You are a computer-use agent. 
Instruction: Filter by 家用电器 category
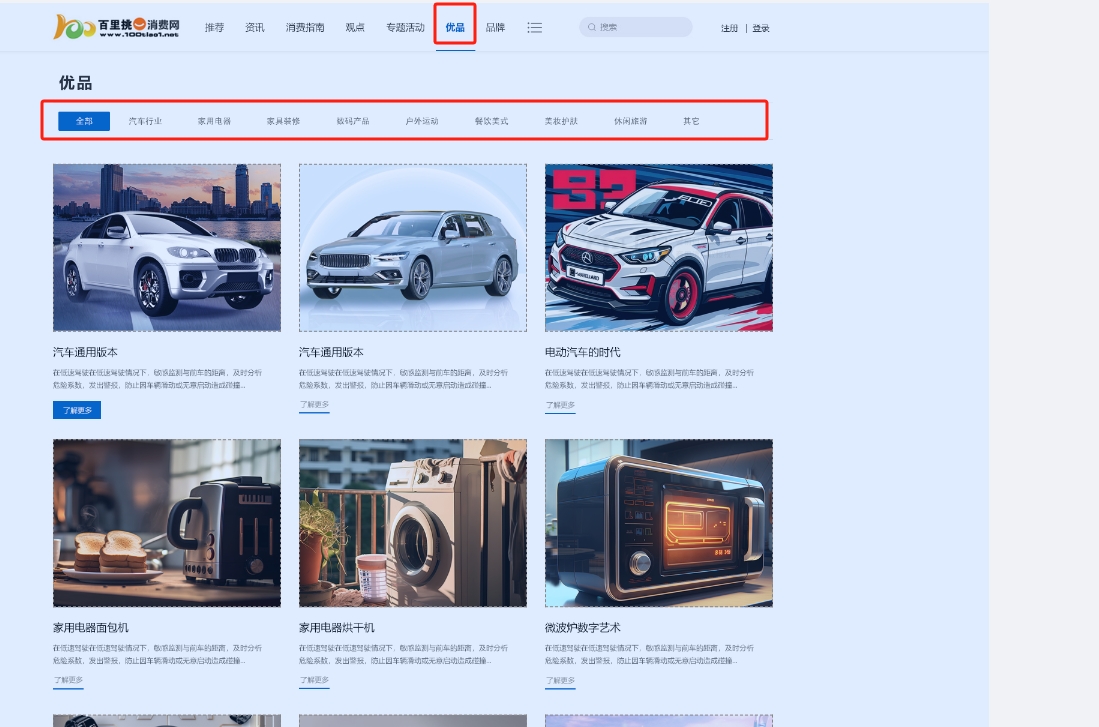click(x=214, y=121)
